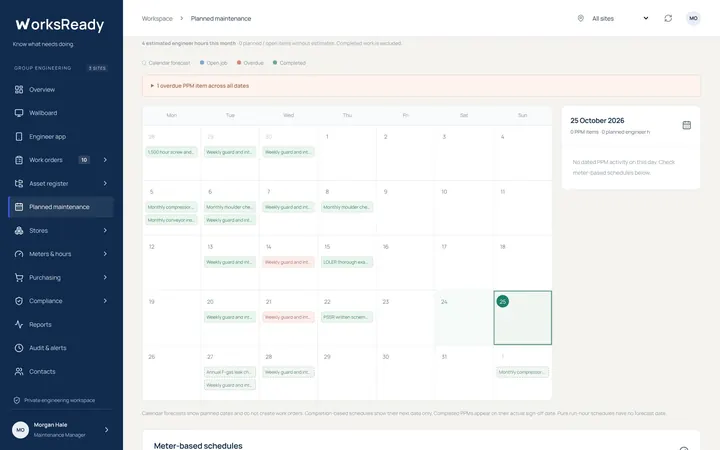
Task: Open the PSSR written scheme event
Action: (347, 317)
